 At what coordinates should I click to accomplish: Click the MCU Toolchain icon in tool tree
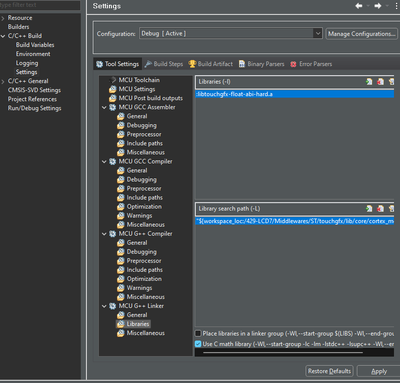[113, 80]
